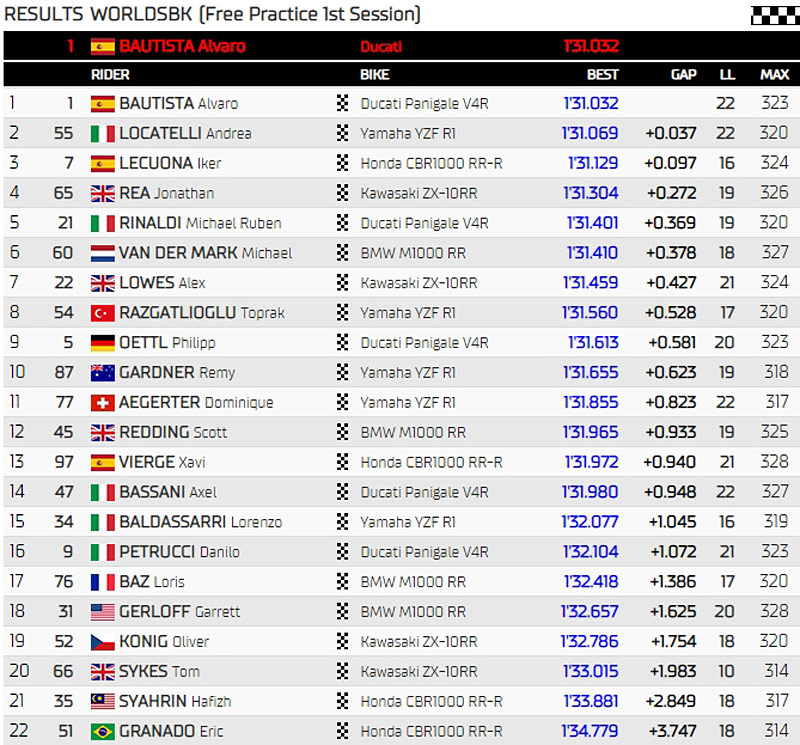
Task: Click the Swiss flag next to AEGERTER
Action: click(x=102, y=403)
